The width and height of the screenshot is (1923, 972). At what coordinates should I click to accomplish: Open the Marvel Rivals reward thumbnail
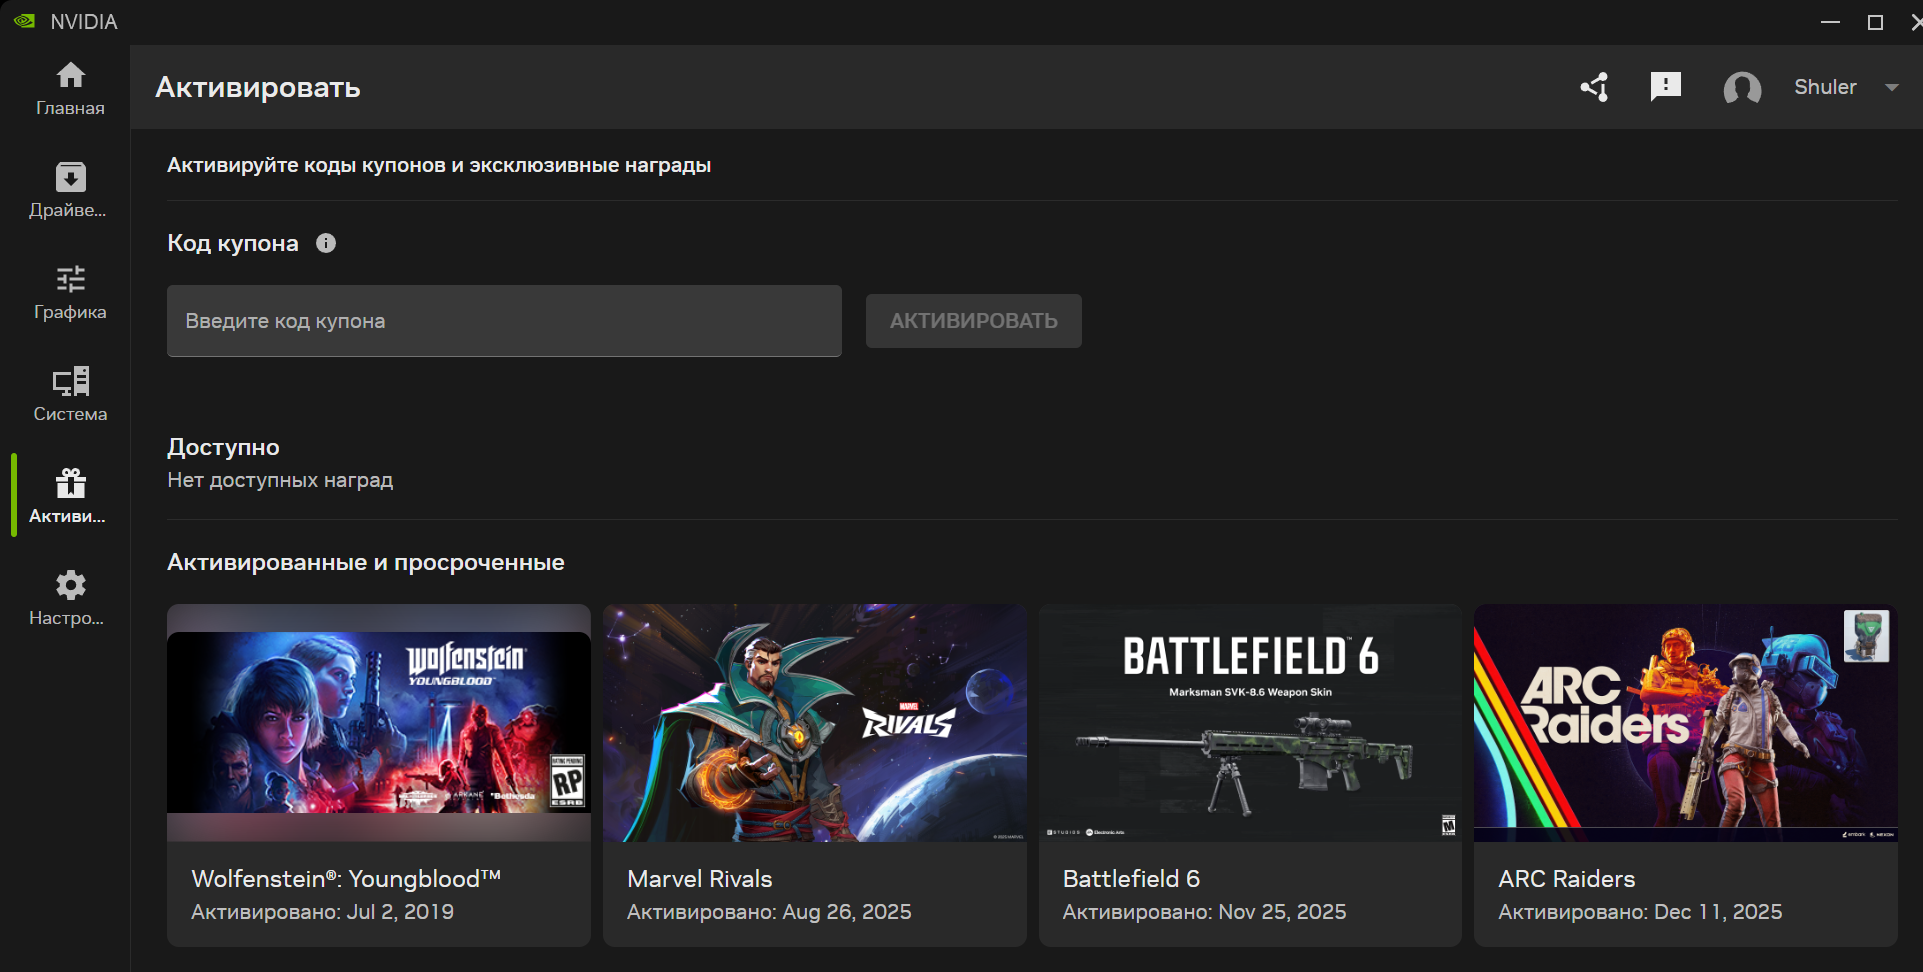coord(815,722)
